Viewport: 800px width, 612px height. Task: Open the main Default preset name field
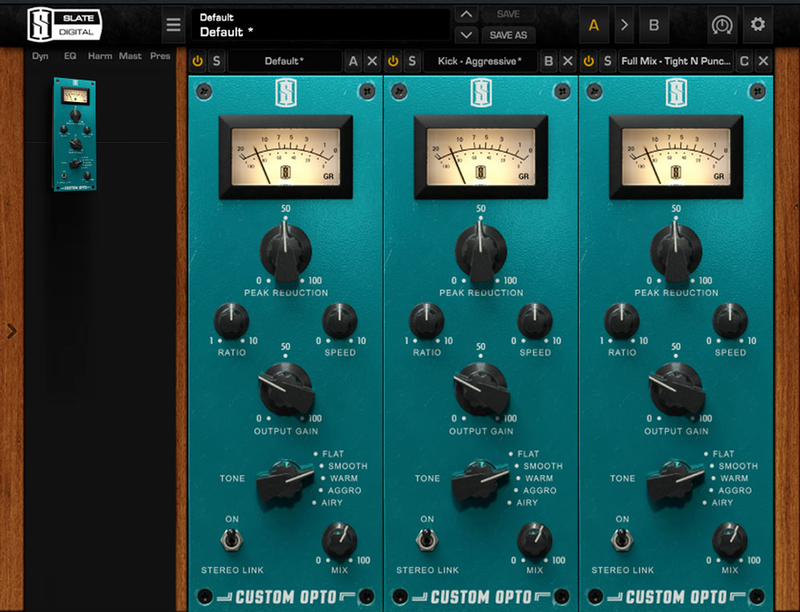coord(320,24)
